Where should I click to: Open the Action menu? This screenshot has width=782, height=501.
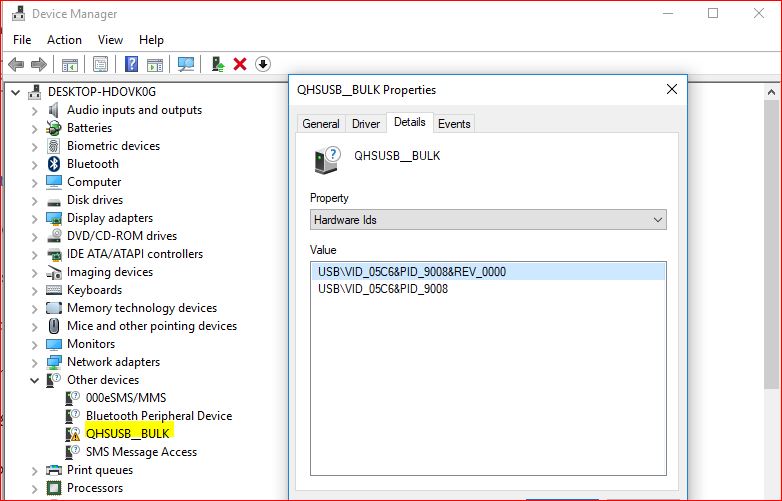coord(64,39)
